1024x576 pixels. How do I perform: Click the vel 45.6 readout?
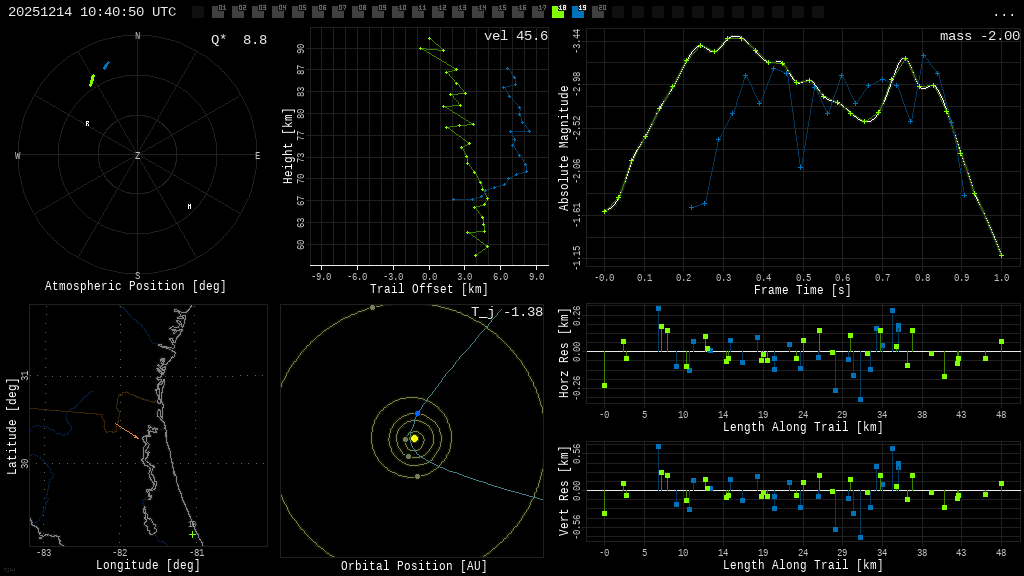[x=515, y=36]
